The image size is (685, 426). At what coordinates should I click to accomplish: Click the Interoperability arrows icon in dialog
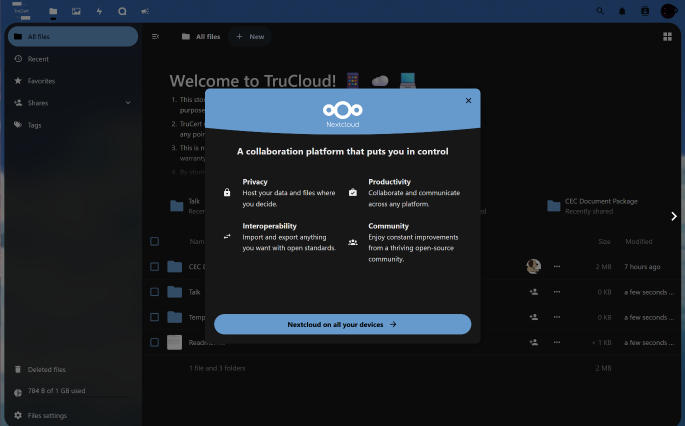pyautogui.click(x=227, y=237)
